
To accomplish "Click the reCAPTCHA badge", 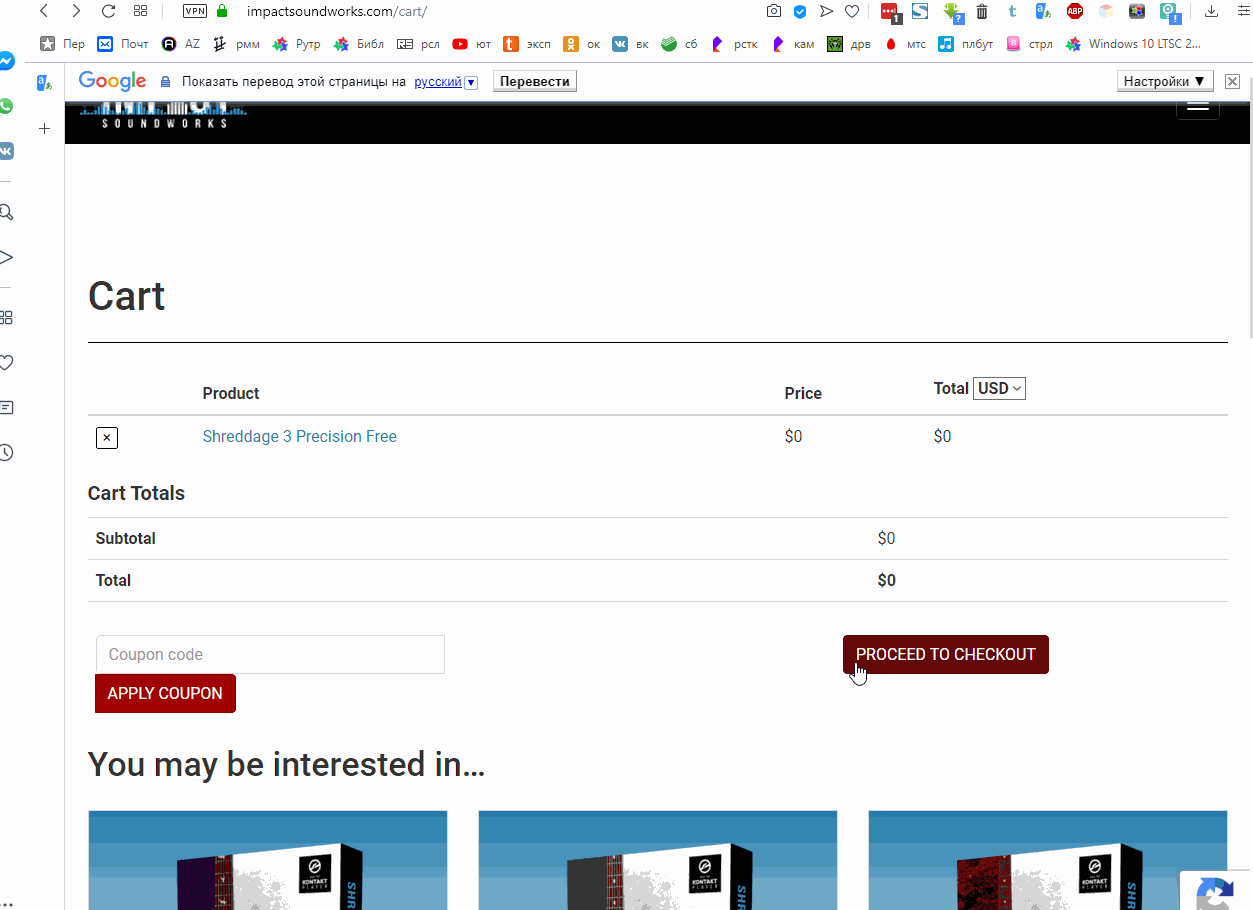I will (1216, 890).
